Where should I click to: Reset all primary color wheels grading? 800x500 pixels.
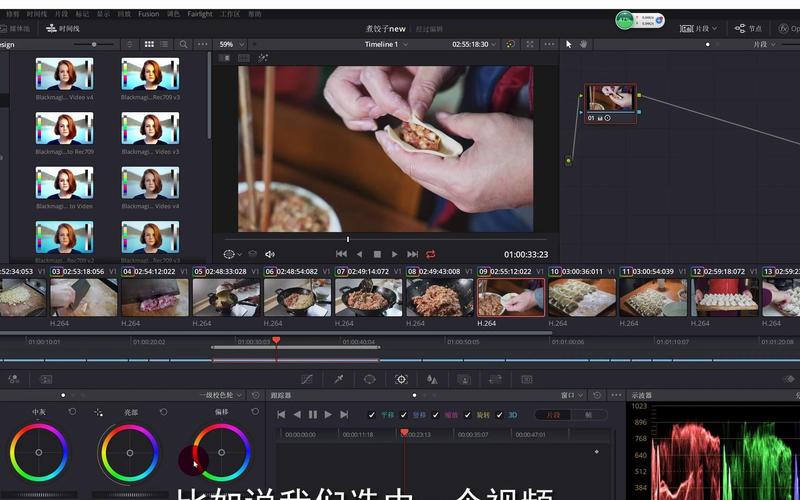coord(256,395)
